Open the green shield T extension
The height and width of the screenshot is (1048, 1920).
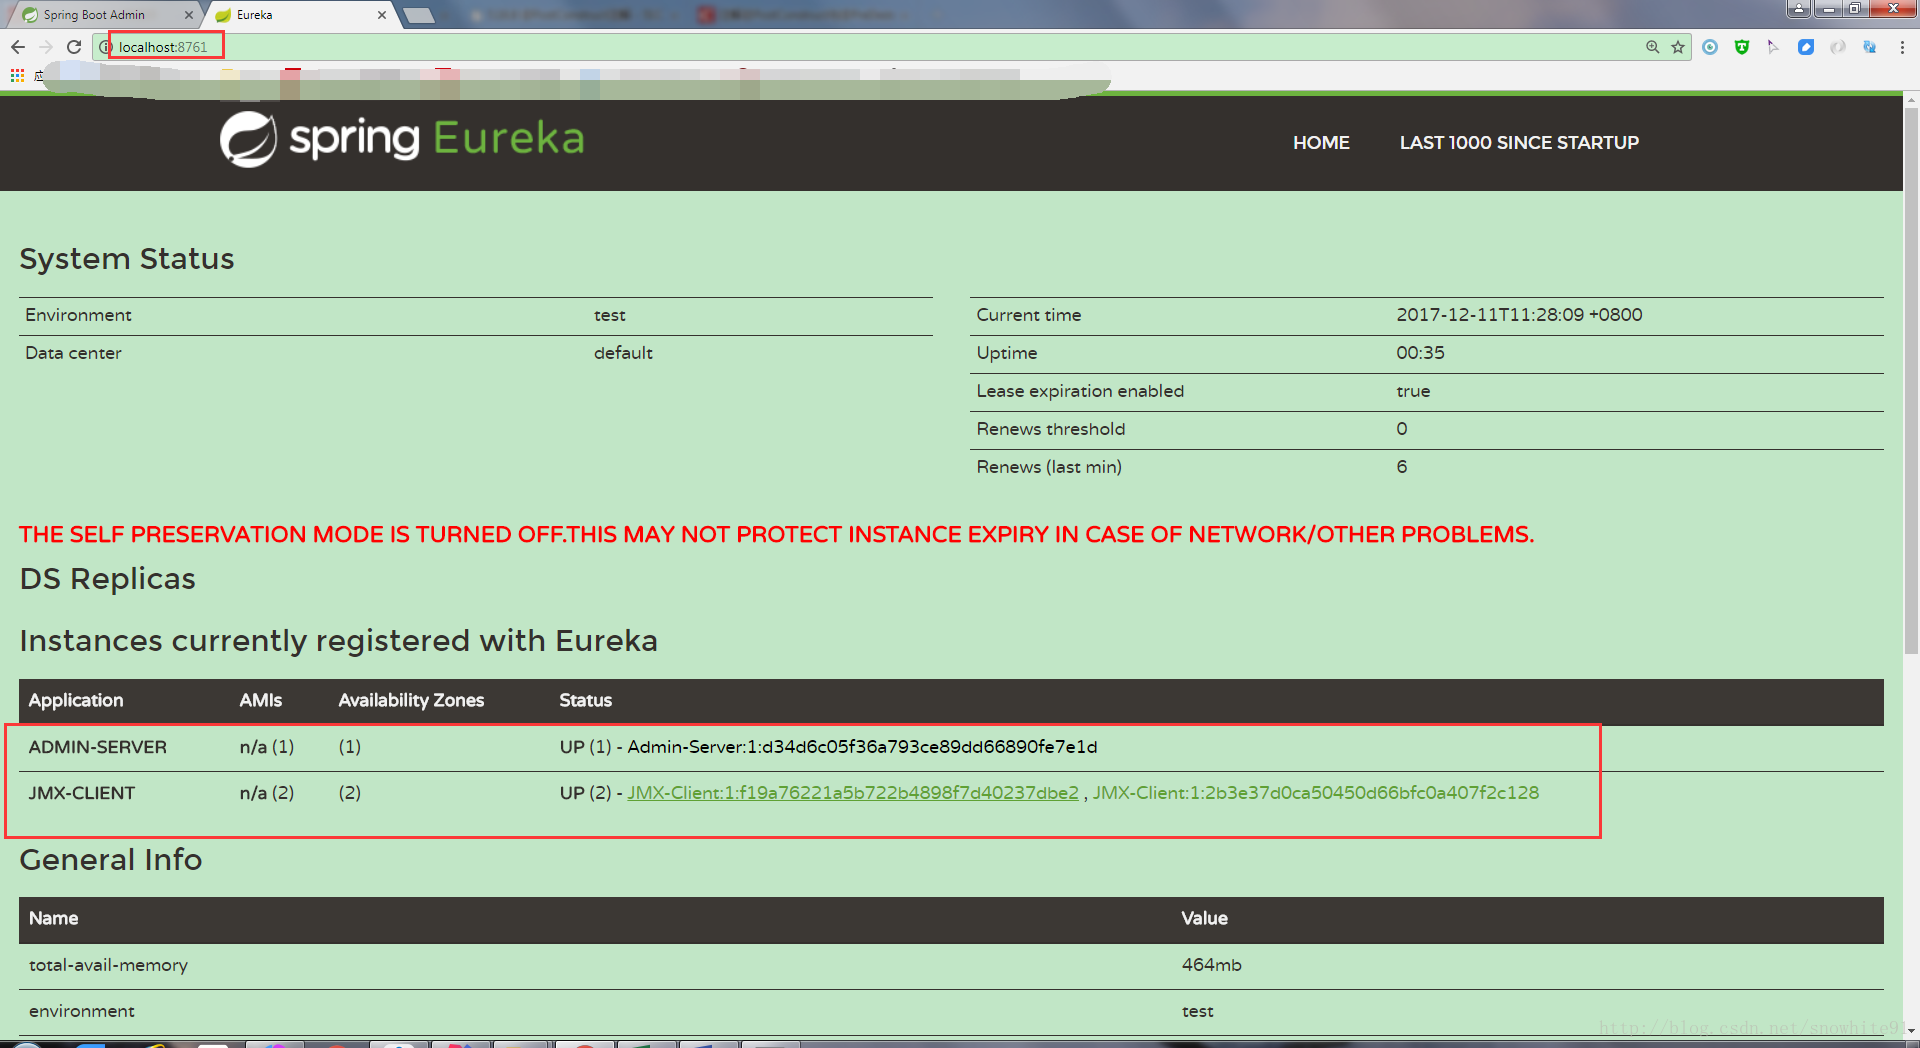coord(1742,47)
